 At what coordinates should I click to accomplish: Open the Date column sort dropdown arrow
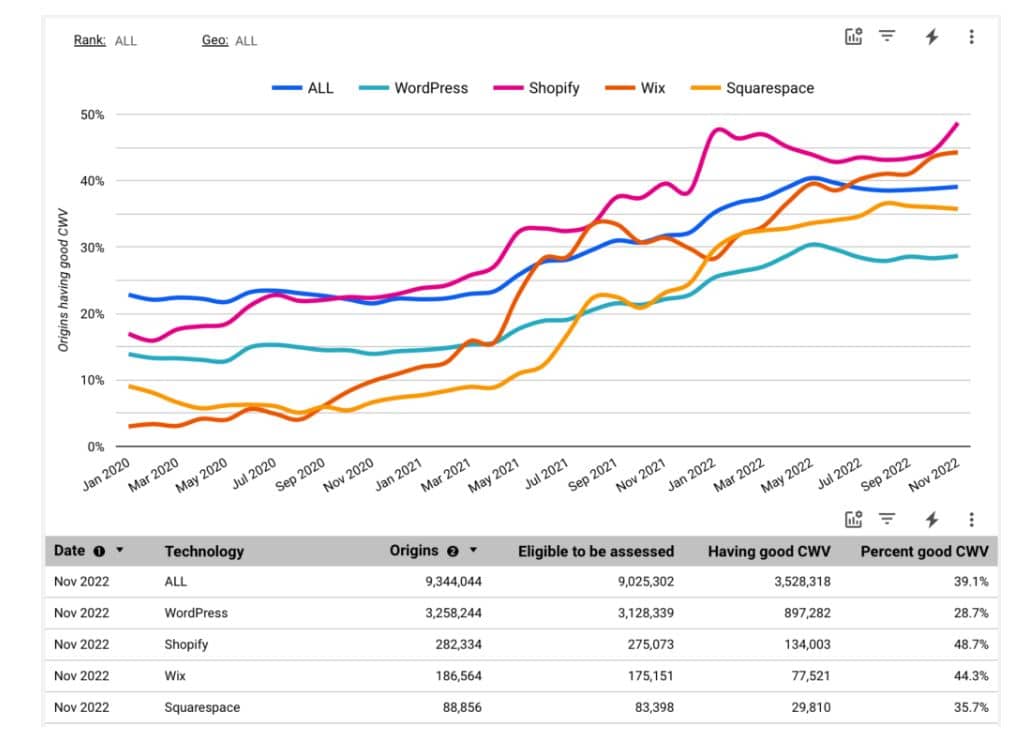point(120,550)
